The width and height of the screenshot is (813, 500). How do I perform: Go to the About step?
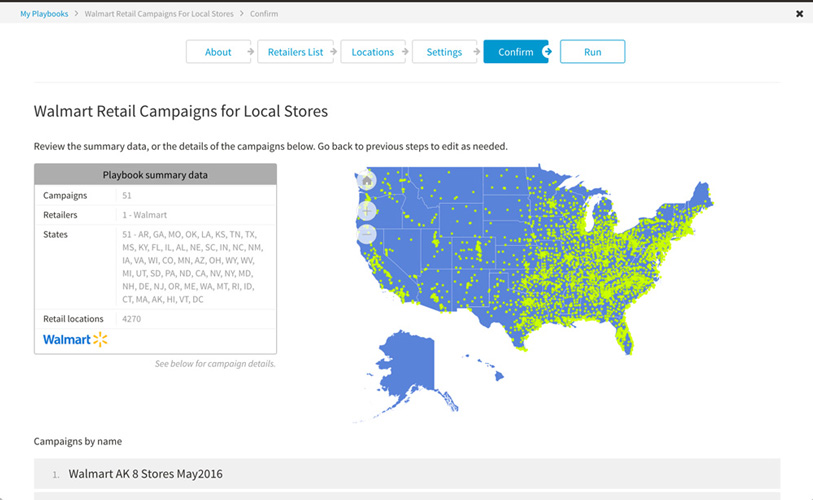coord(218,52)
